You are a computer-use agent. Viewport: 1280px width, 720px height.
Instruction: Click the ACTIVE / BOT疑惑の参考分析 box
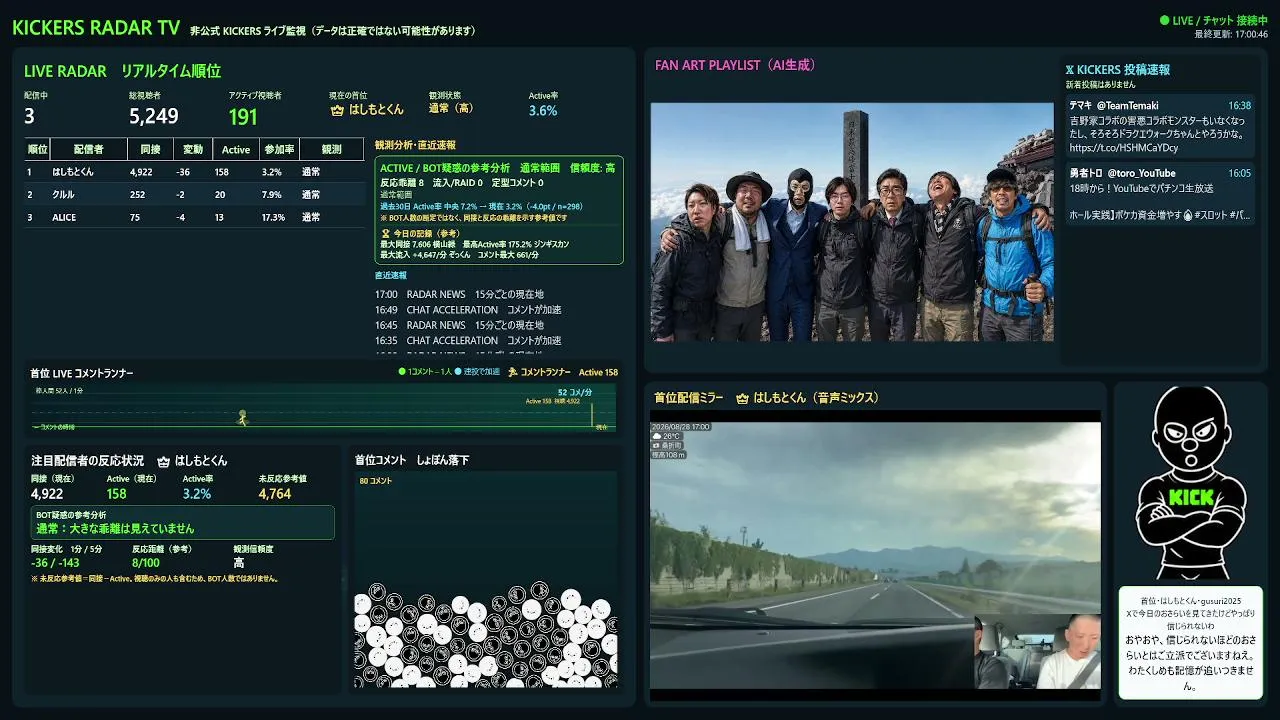click(499, 210)
